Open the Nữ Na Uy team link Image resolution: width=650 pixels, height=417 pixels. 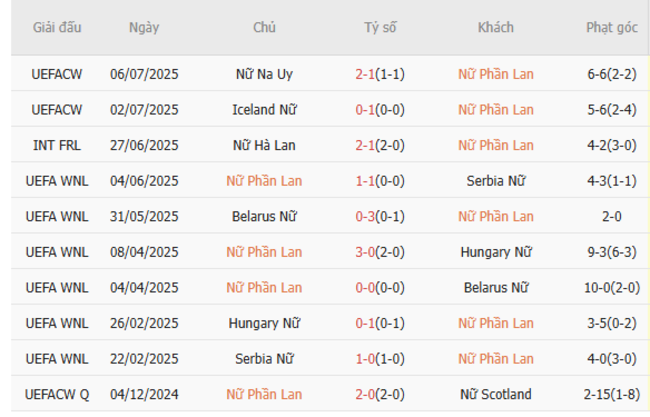[264, 74]
